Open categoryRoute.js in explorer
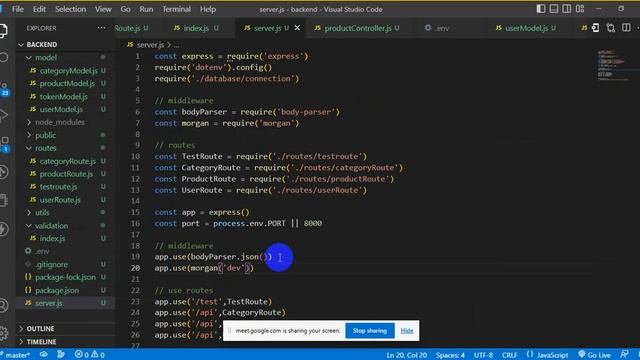Image resolution: width=640 pixels, height=360 pixels. [68, 161]
